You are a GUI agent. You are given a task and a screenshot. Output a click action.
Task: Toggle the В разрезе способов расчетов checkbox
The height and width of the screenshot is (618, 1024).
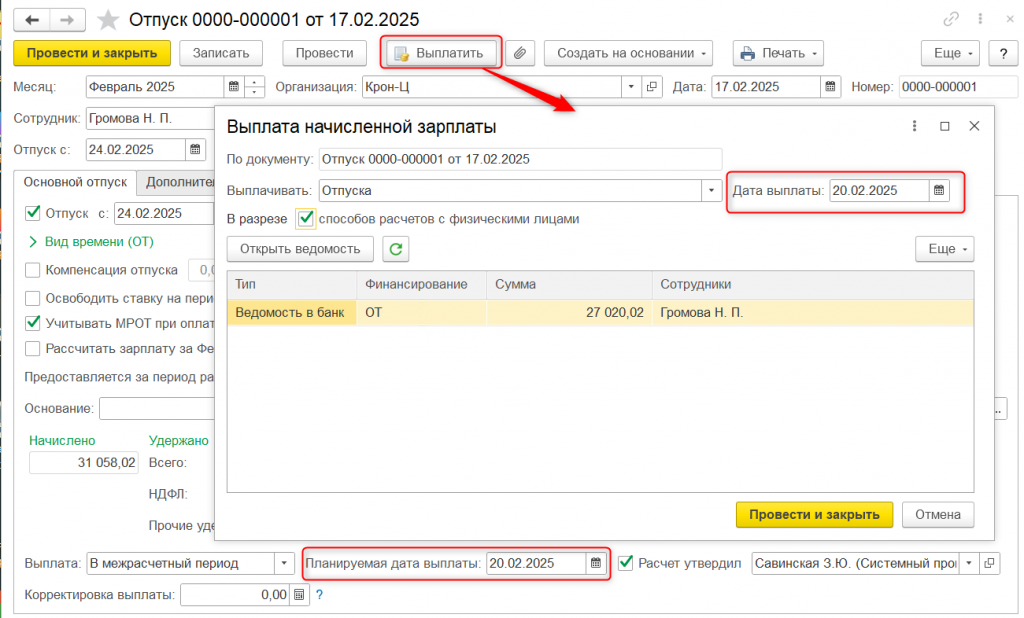click(305, 218)
